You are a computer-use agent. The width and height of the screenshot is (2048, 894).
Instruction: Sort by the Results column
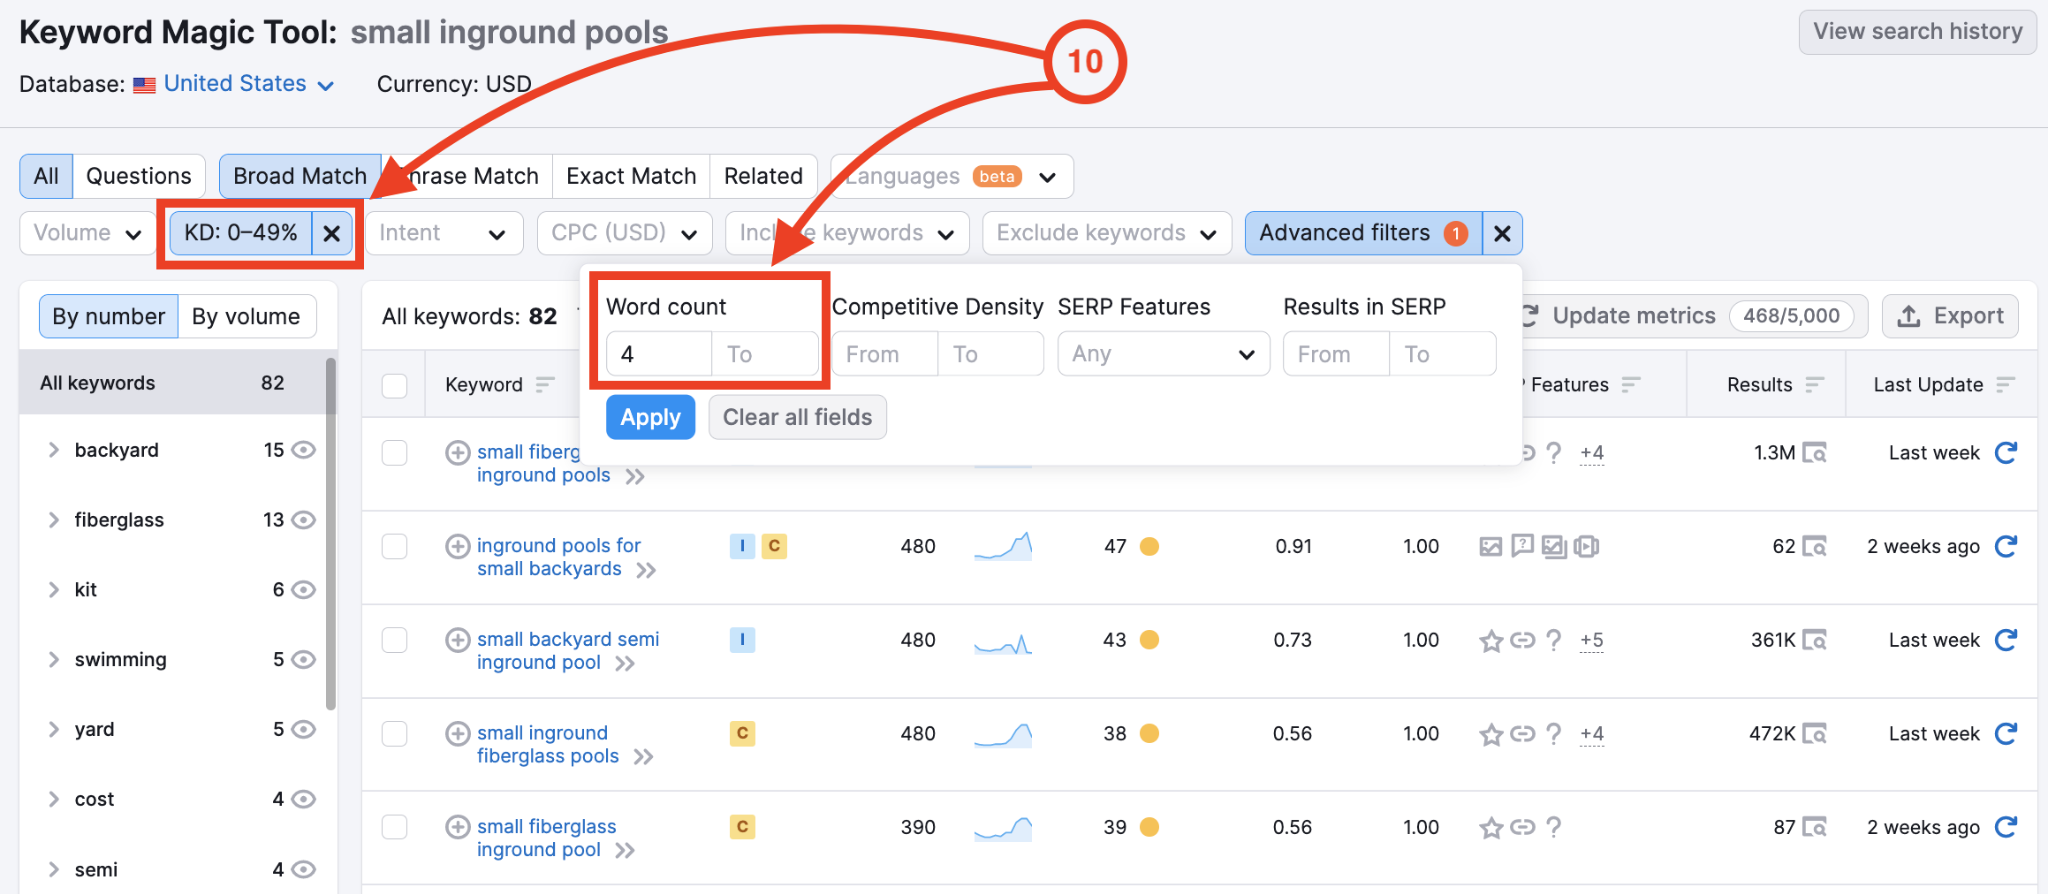point(1815,385)
